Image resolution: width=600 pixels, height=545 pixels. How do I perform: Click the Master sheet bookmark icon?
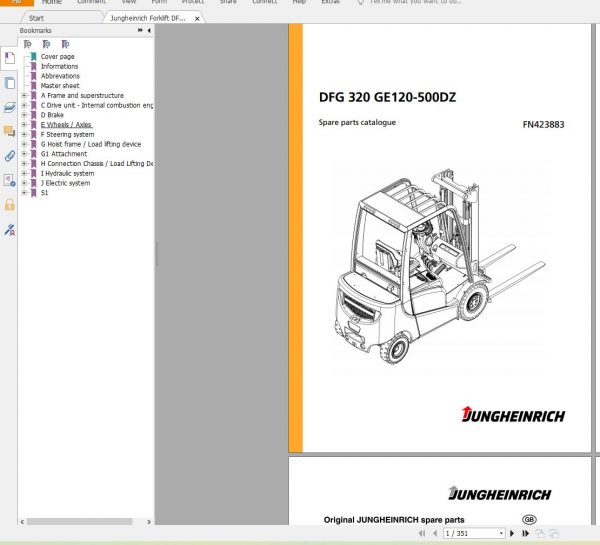tap(34, 85)
